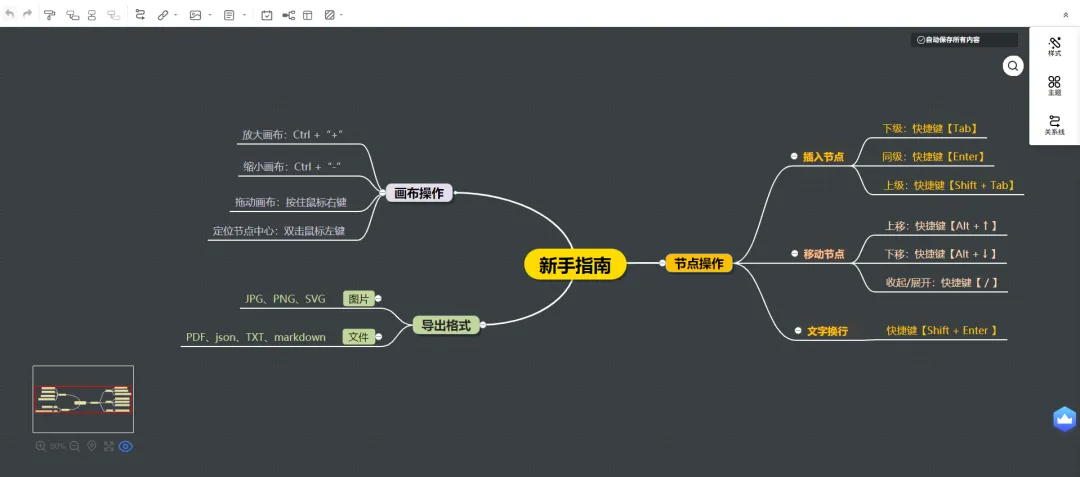Select the 文字换行 node
The image size is (1080, 477).
827,331
